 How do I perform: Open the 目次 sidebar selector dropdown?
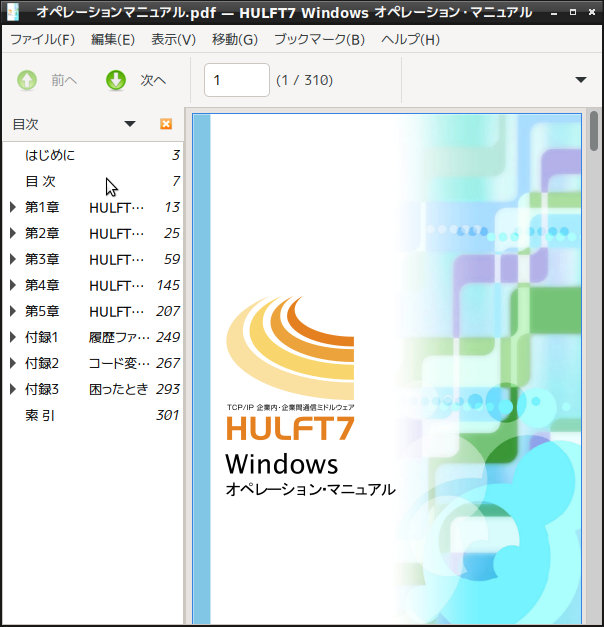click(130, 124)
